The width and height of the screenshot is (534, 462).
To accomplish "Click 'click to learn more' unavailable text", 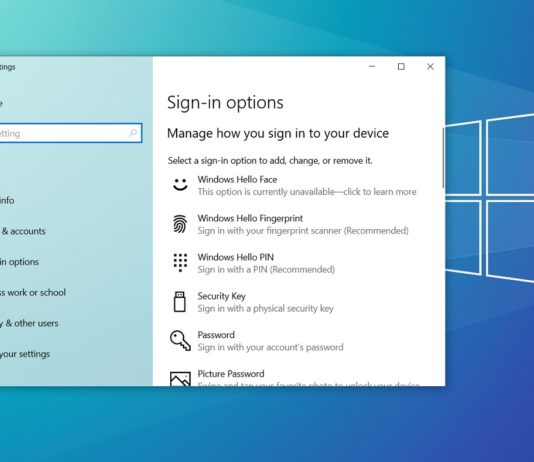I will tap(380, 192).
